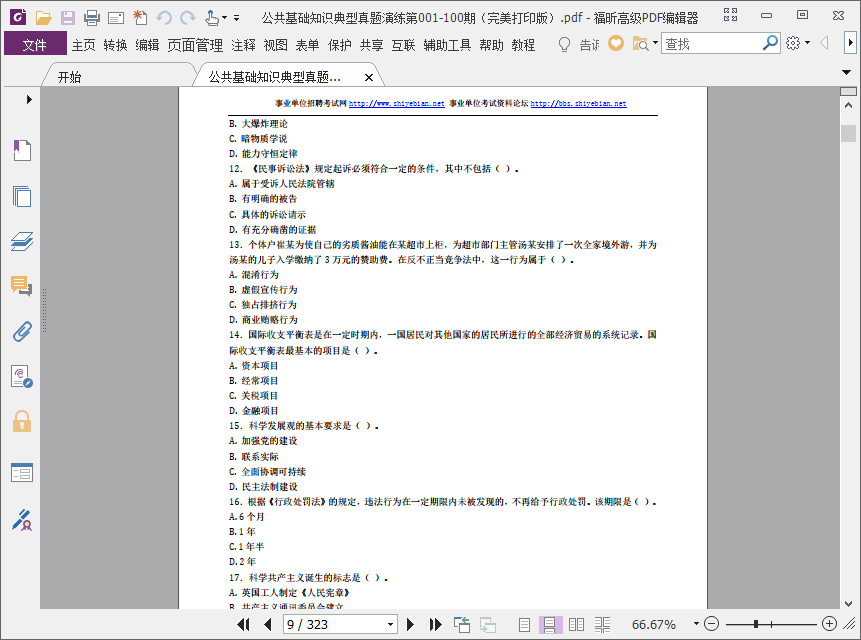
Task: Create new PDF with starred page icon
Action: (x=140, y=18)
